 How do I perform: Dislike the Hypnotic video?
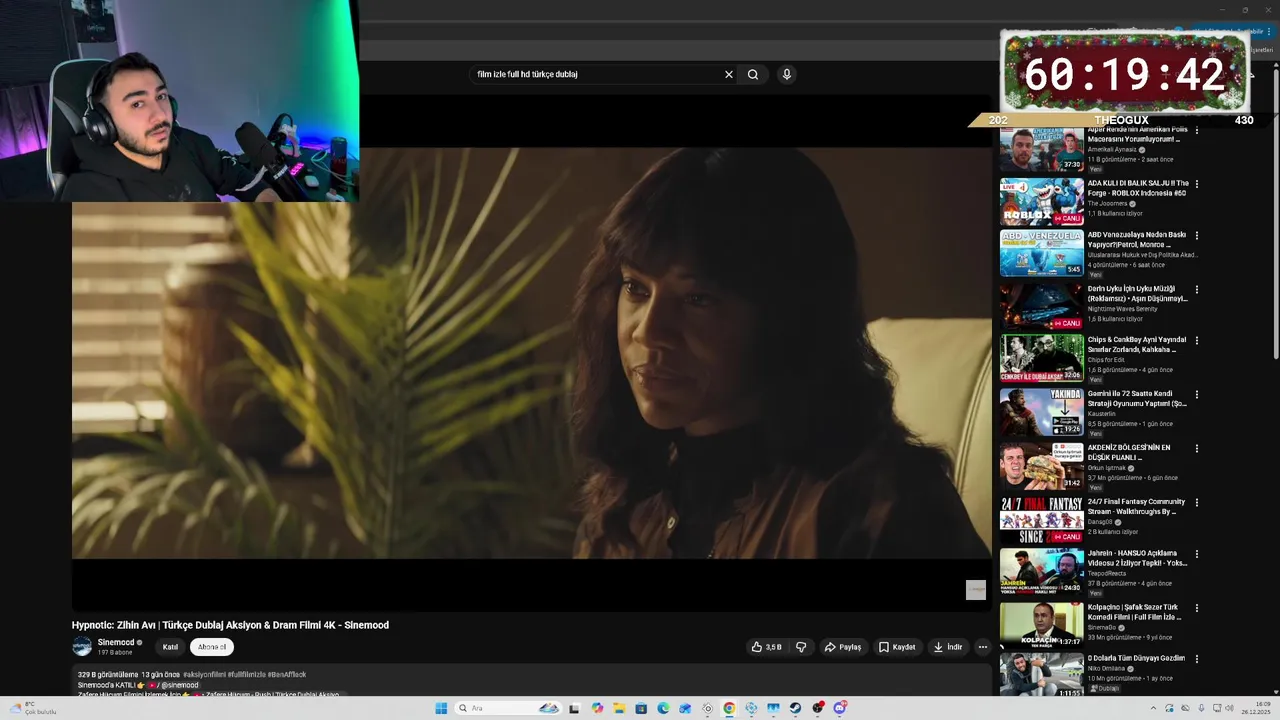(x=801, y=647)
